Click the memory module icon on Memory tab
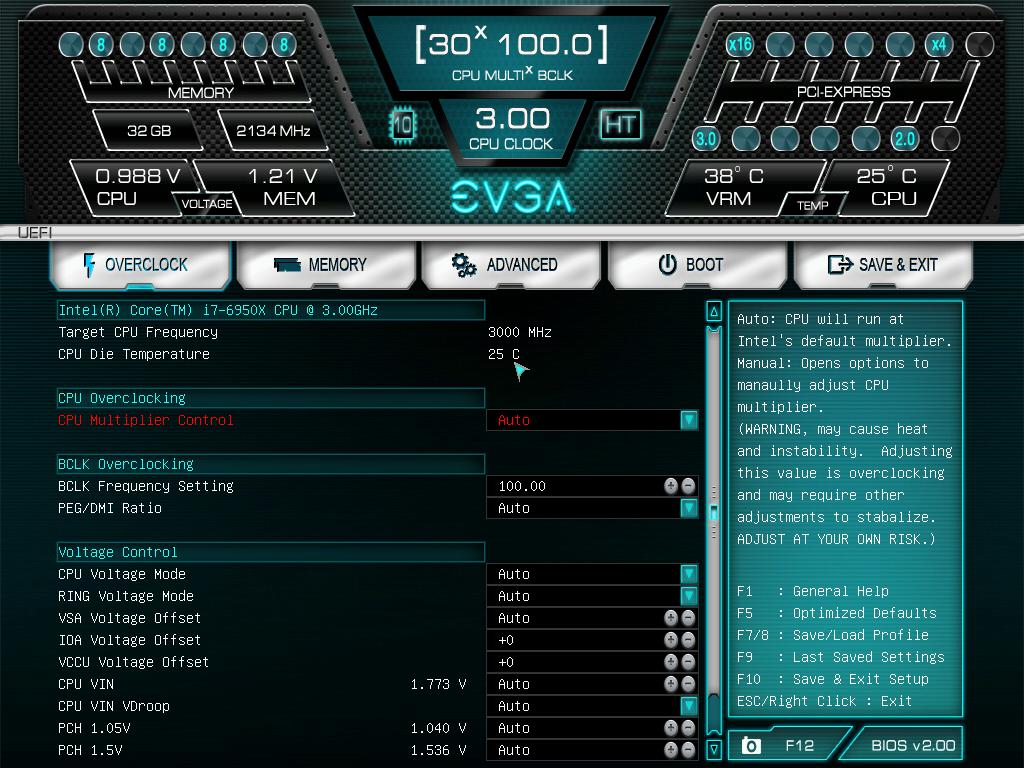The height and width of the screenshot is (768, 1024). click(287, 263)
